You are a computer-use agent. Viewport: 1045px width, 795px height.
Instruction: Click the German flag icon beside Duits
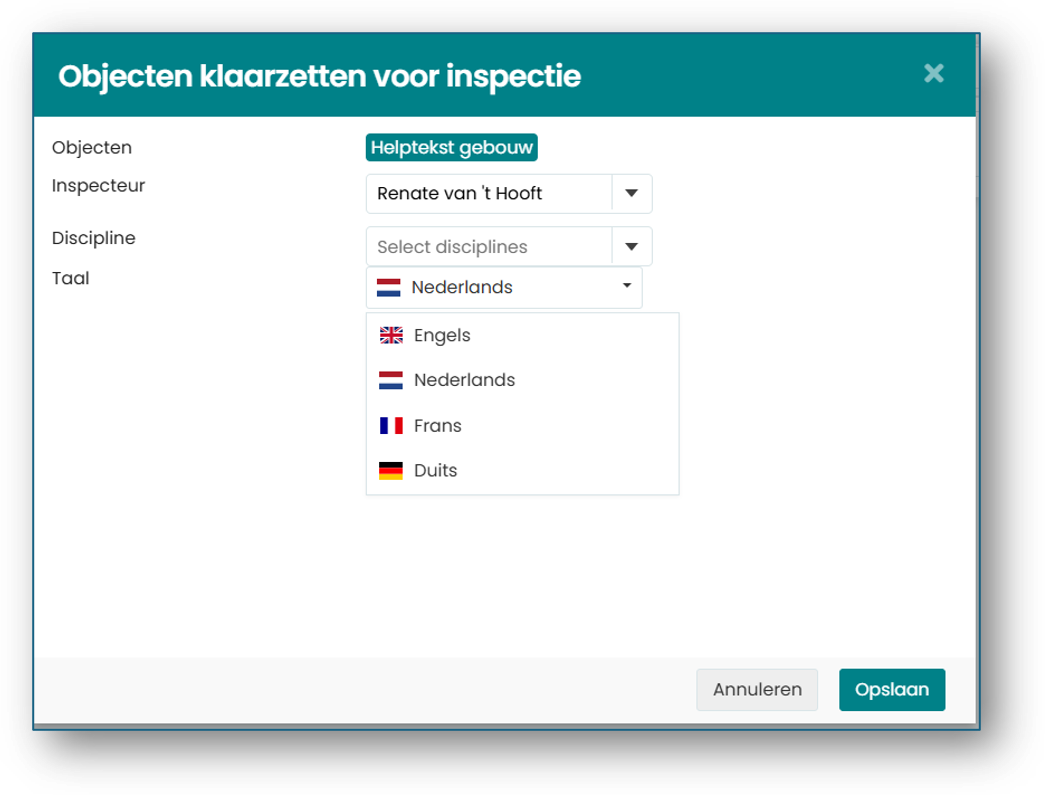[x=391, y=470]
